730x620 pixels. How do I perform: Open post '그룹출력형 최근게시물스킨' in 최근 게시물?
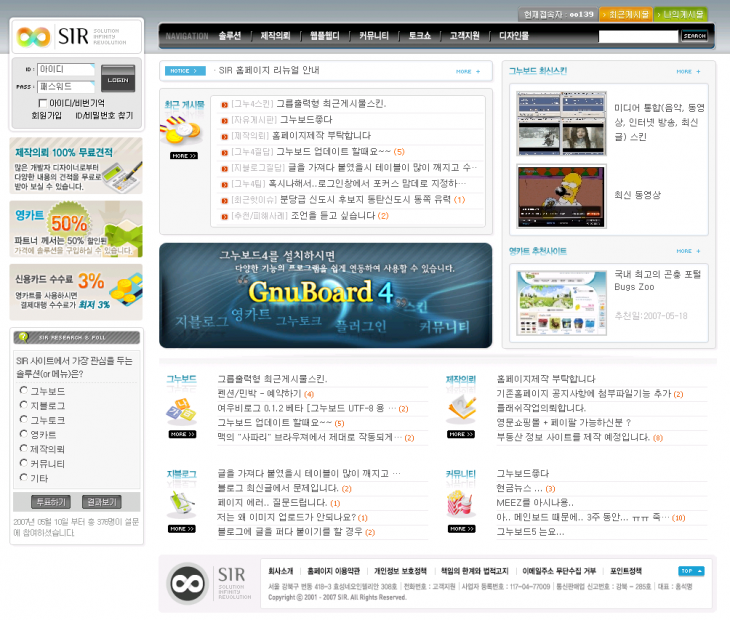pos(331,103)
